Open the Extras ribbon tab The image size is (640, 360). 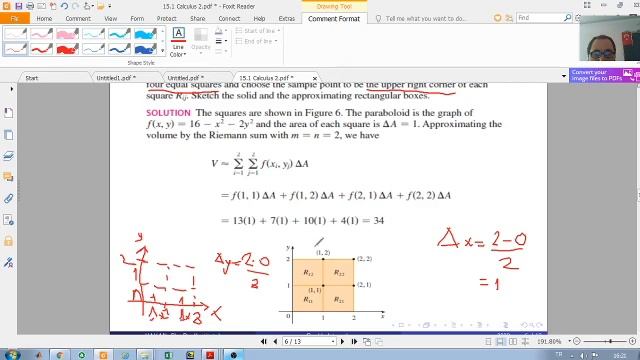click(x=287, y=18)
